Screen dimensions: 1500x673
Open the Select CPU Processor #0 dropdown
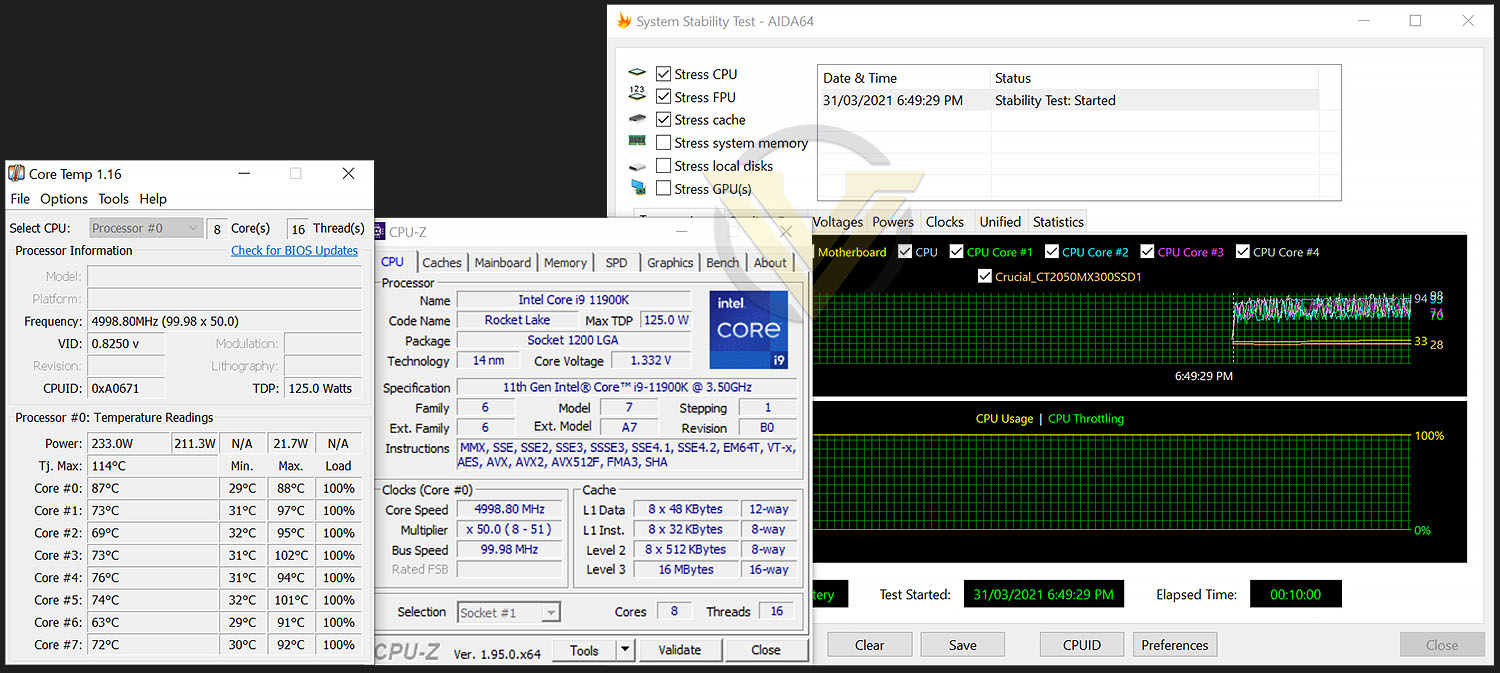point(146,228)
